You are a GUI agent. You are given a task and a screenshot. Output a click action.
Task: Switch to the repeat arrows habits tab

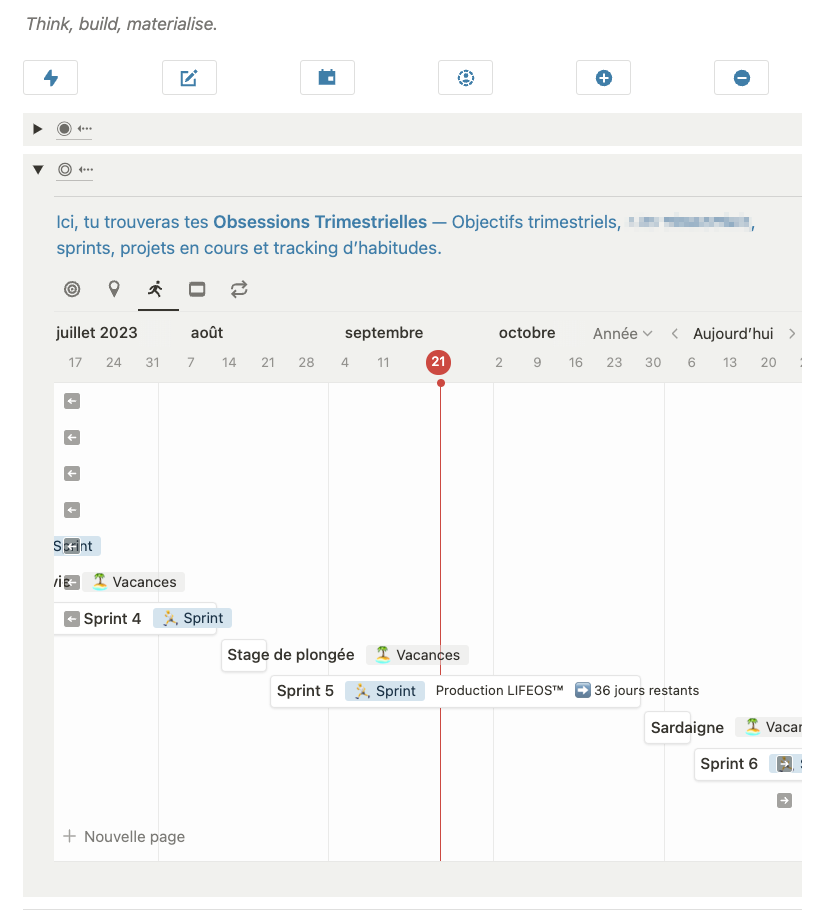click(239, 290)
